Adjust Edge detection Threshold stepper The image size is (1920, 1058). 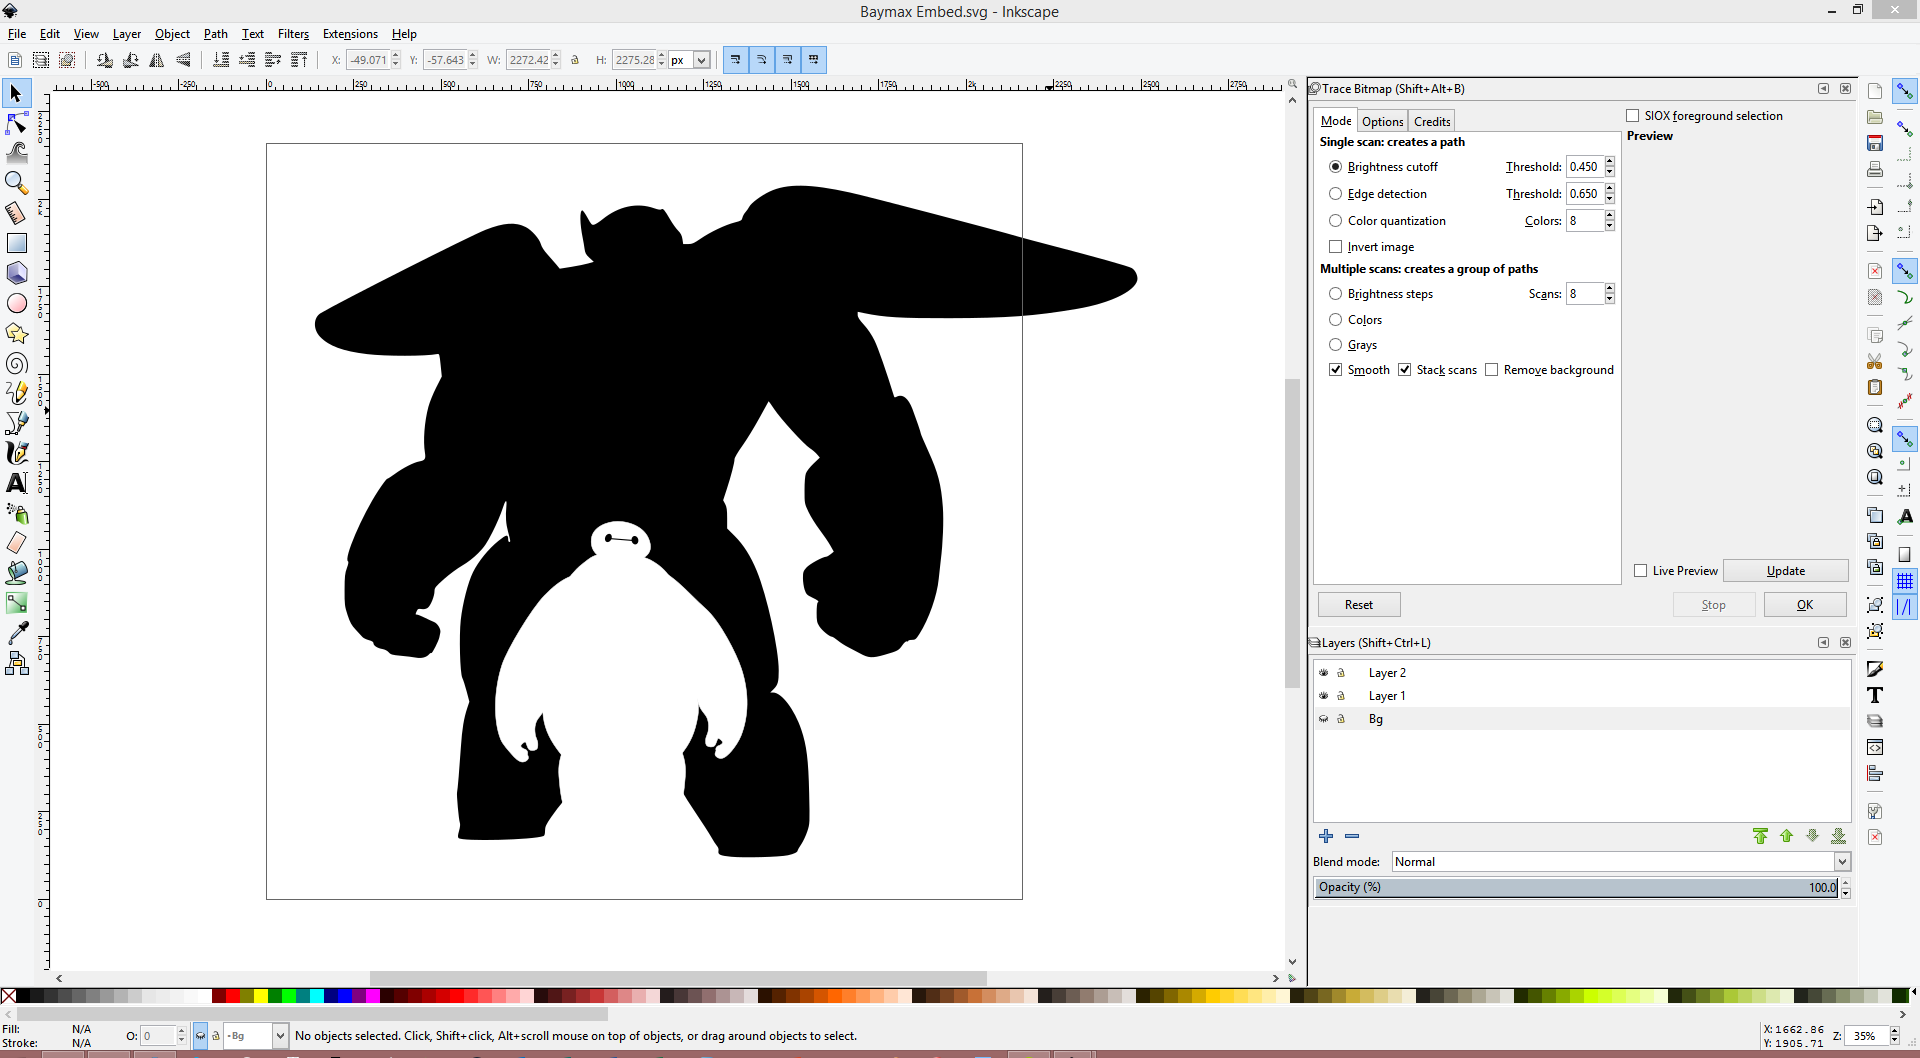(1610, 194)
